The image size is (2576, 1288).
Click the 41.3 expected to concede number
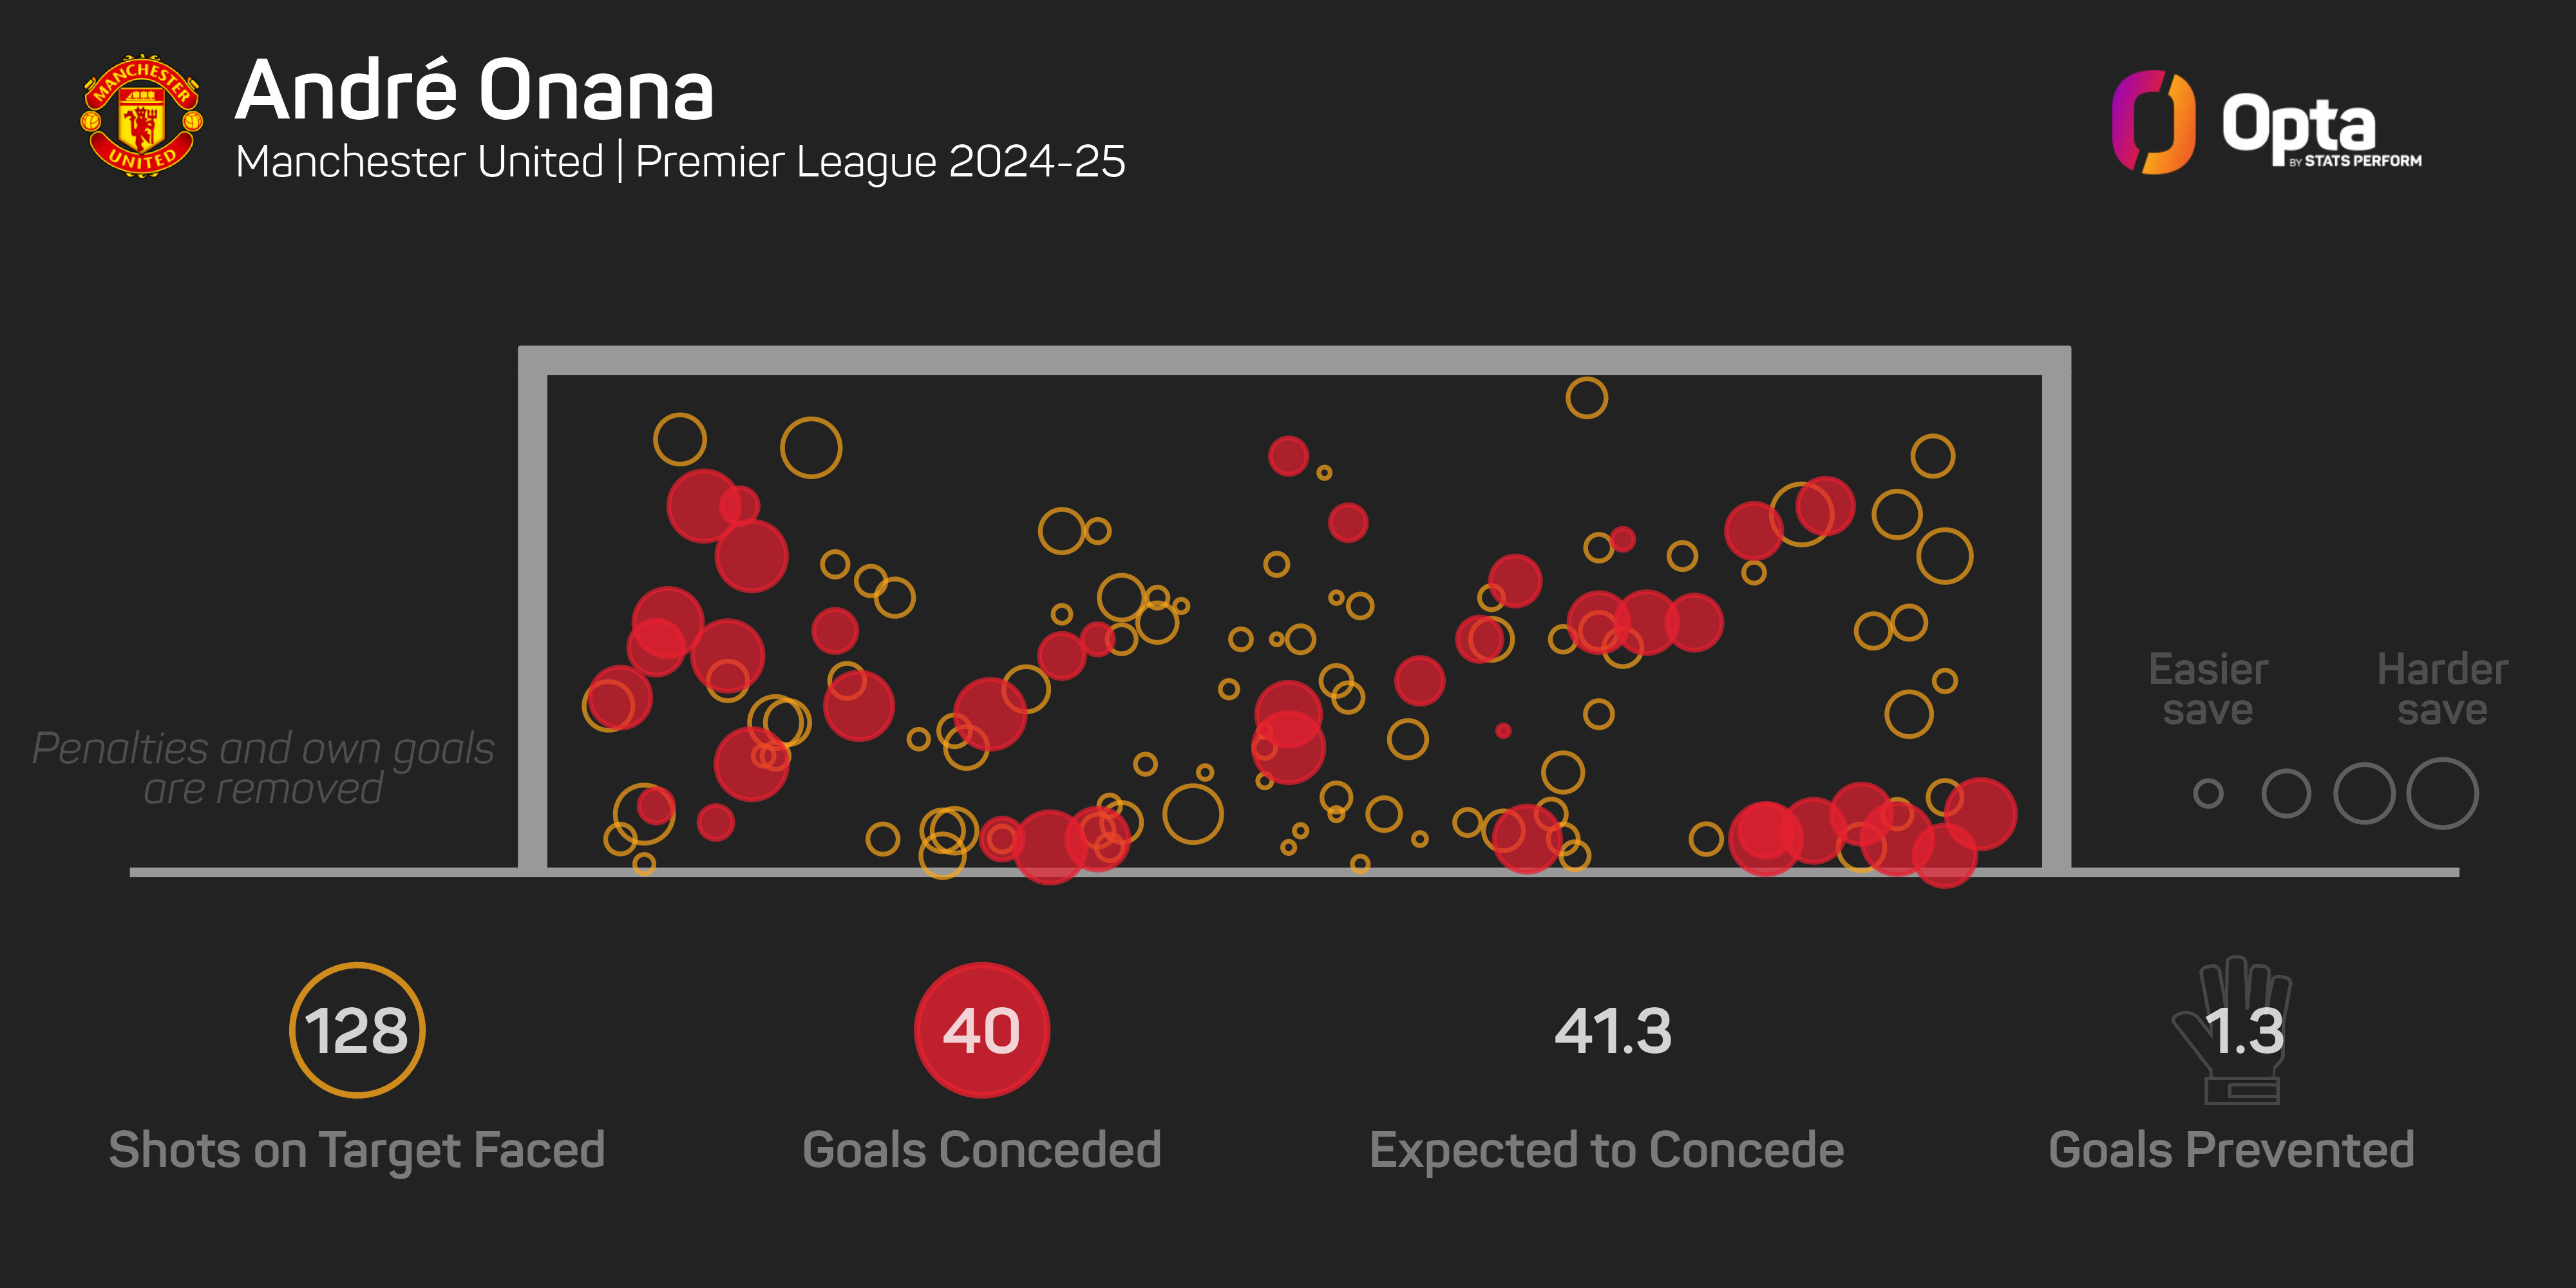point(1612,1031)
